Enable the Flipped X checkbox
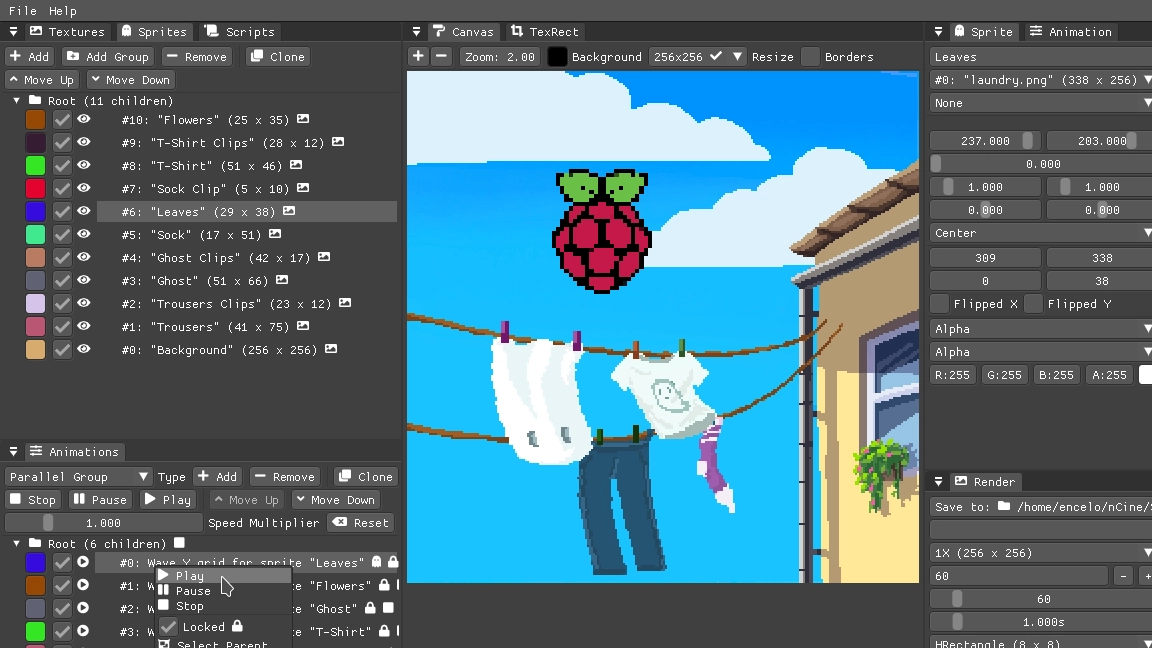Screen dimensions: 1152x648 [940, 303]
